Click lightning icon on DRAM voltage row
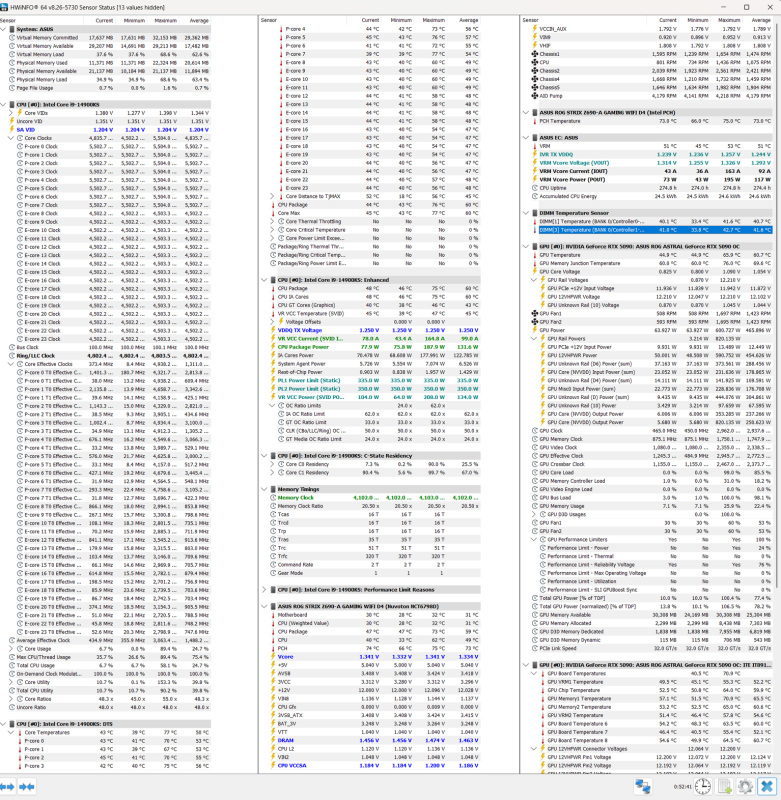 [x=273, y=740]
